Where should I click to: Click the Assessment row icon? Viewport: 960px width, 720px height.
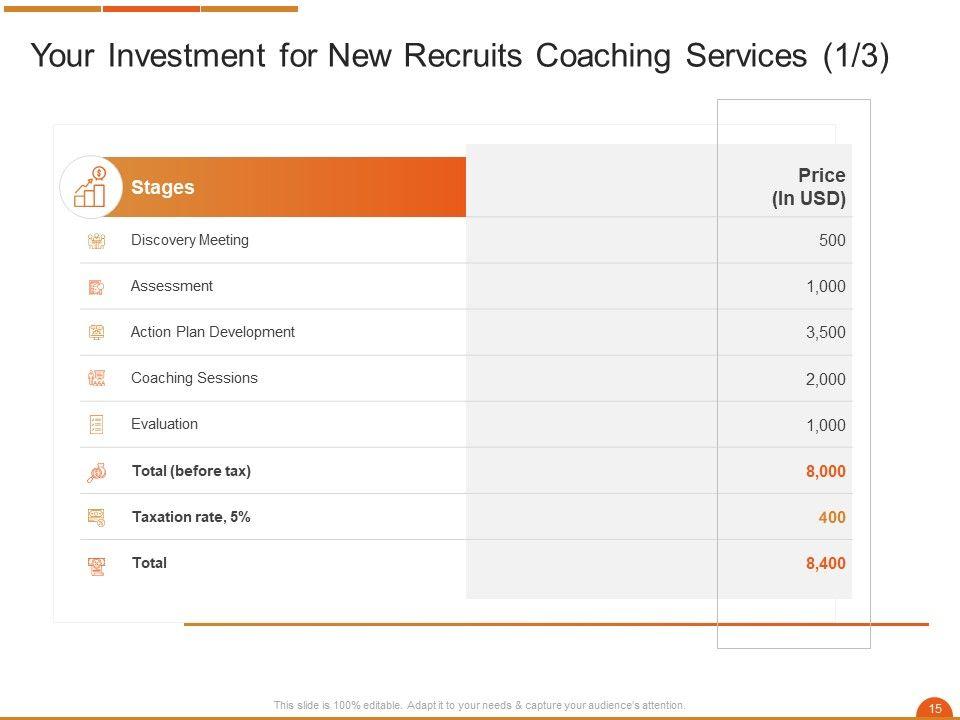[97, 287]
